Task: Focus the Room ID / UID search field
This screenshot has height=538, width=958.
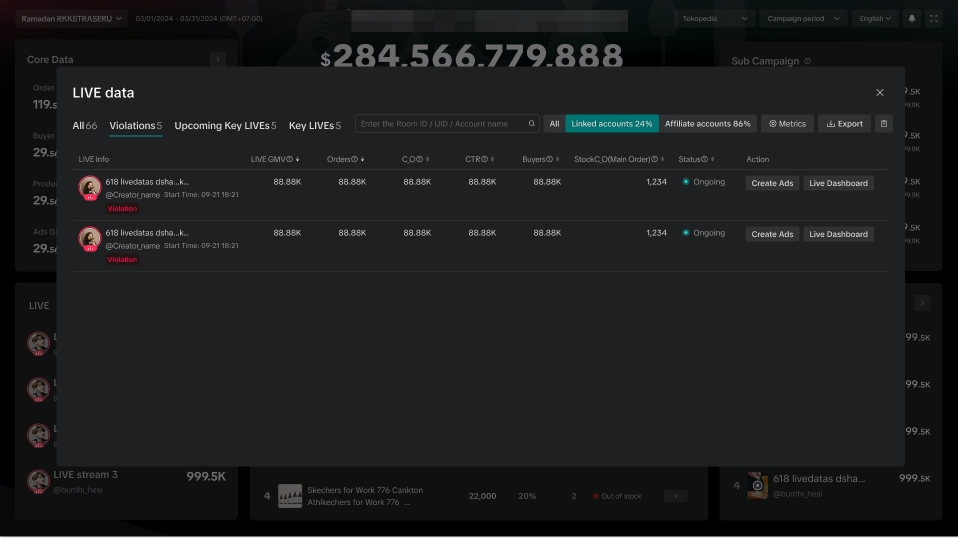Action: (x=440, y=124)
